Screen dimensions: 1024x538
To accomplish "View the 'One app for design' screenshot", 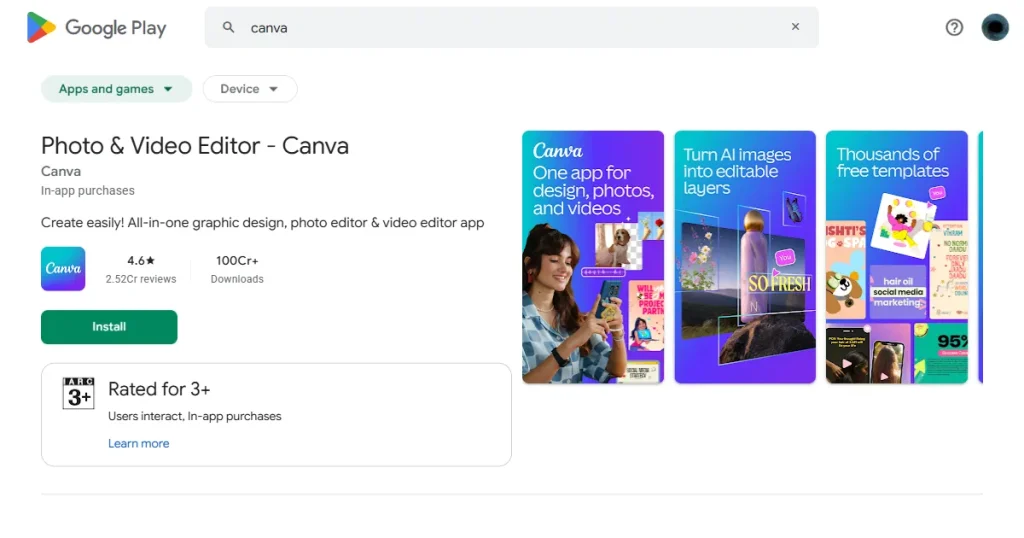I will coord(593,257).
